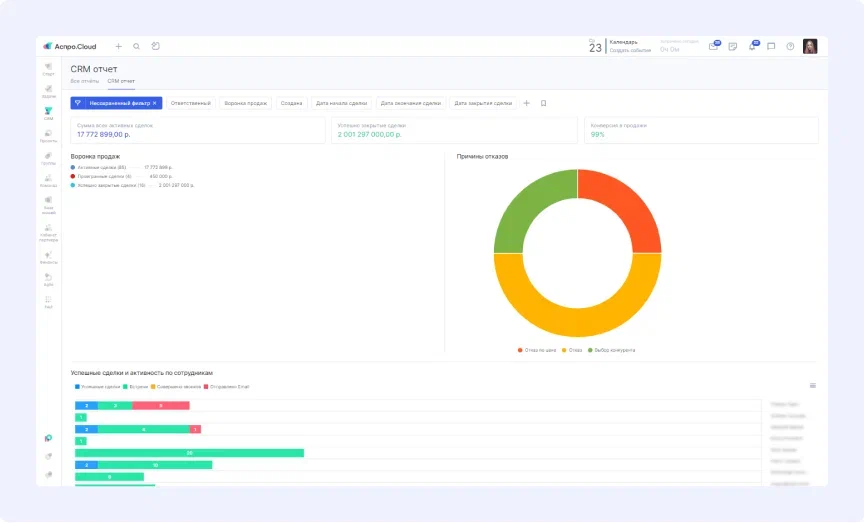The width and height of the screenshot is (864, 523).
Task: Toggle the Успешные сделки legend series
Action: (x=97, y=386)
